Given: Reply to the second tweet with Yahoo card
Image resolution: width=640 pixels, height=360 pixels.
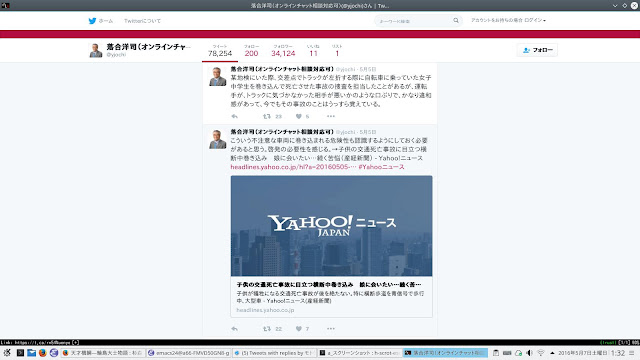Looking at the screenshot, I should [234, 329].
